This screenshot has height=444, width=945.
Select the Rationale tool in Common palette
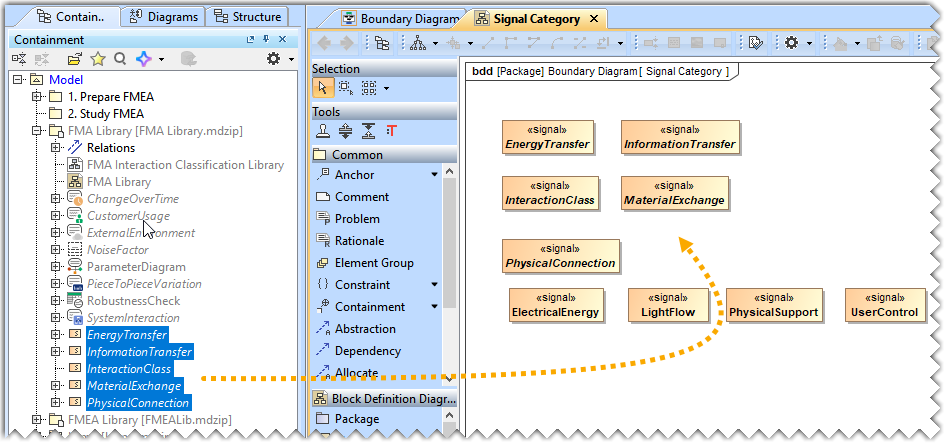pyautogui.click(x=359, y=241)
